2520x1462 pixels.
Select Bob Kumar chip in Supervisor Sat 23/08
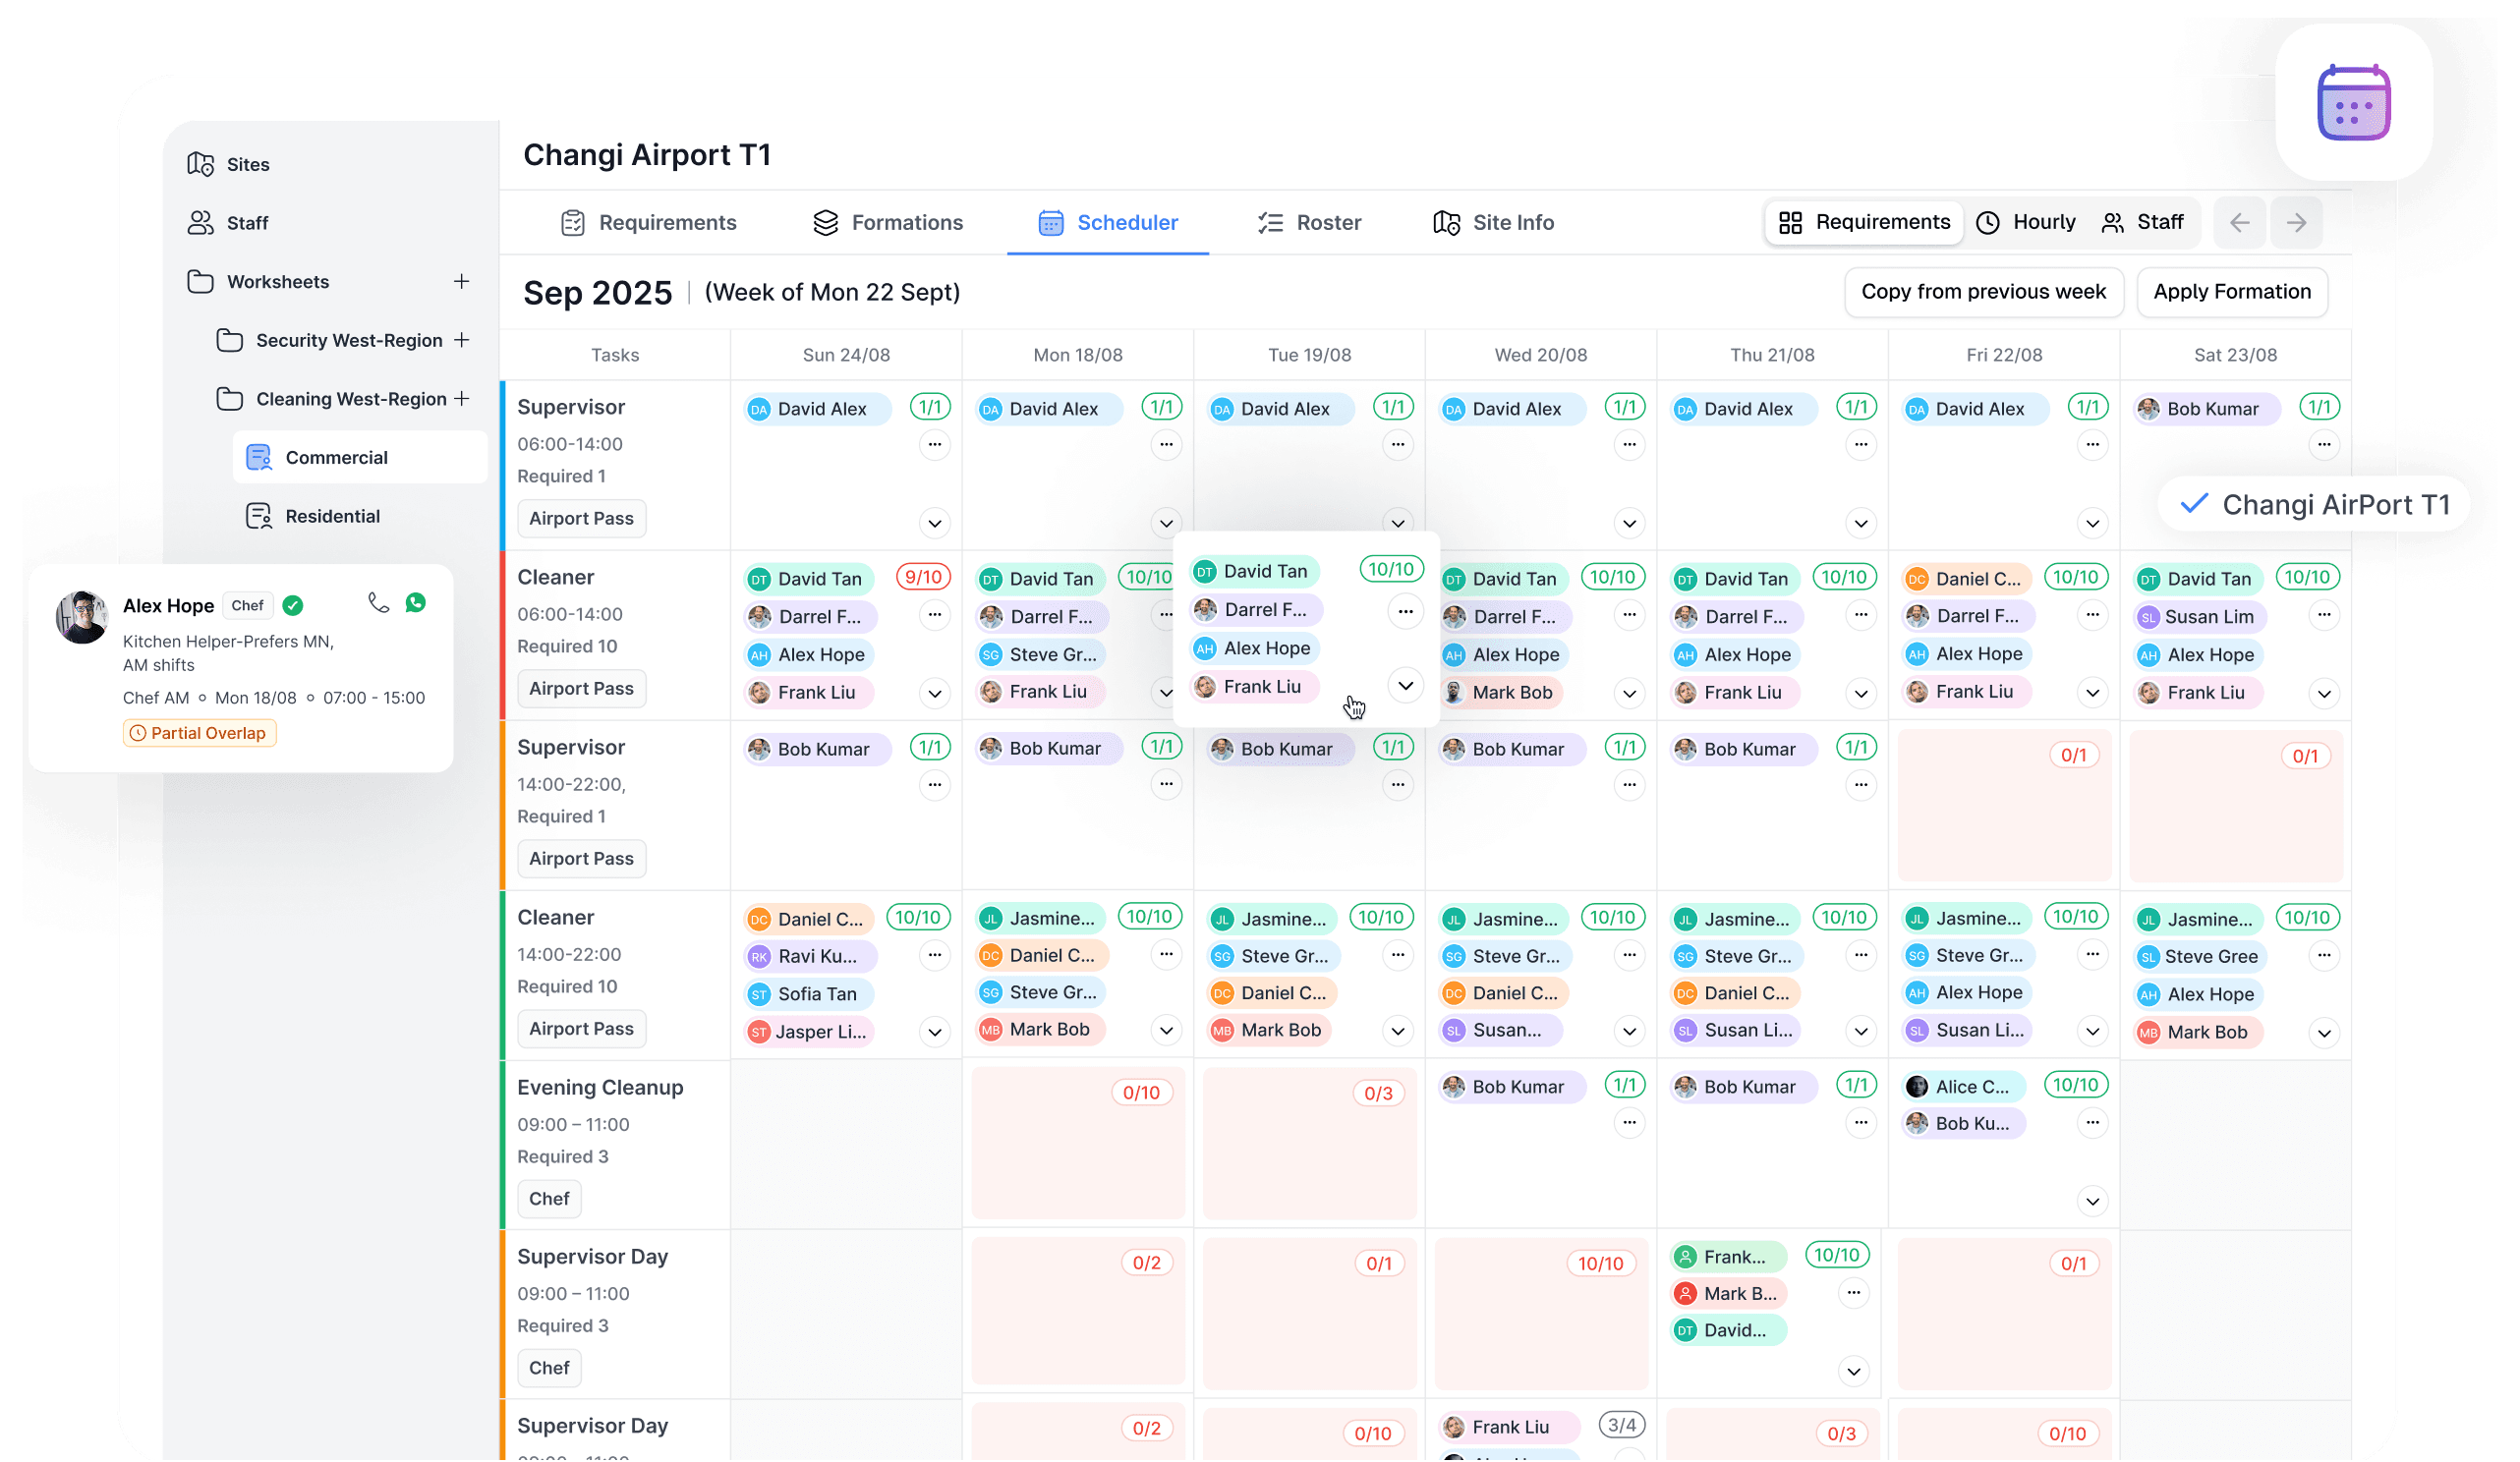tap(2207, 409)
